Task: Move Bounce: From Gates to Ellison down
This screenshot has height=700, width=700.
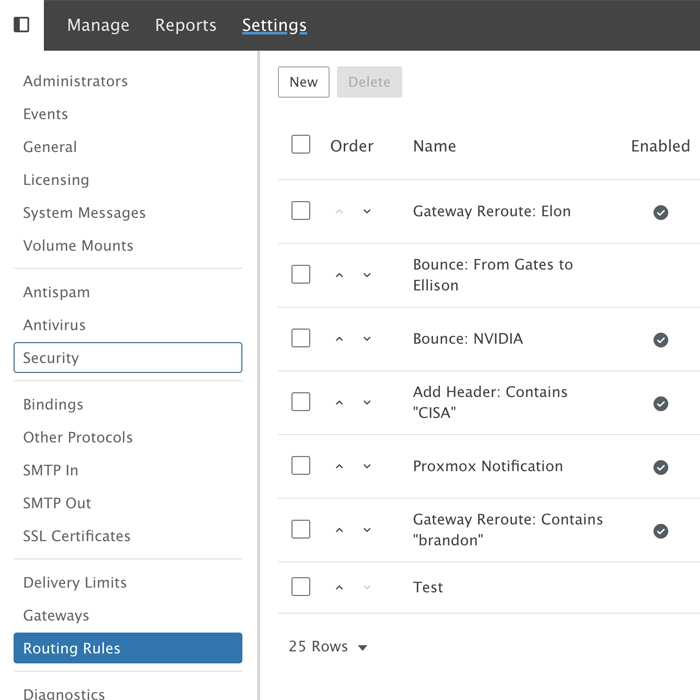Action: (x=367, y=275)
